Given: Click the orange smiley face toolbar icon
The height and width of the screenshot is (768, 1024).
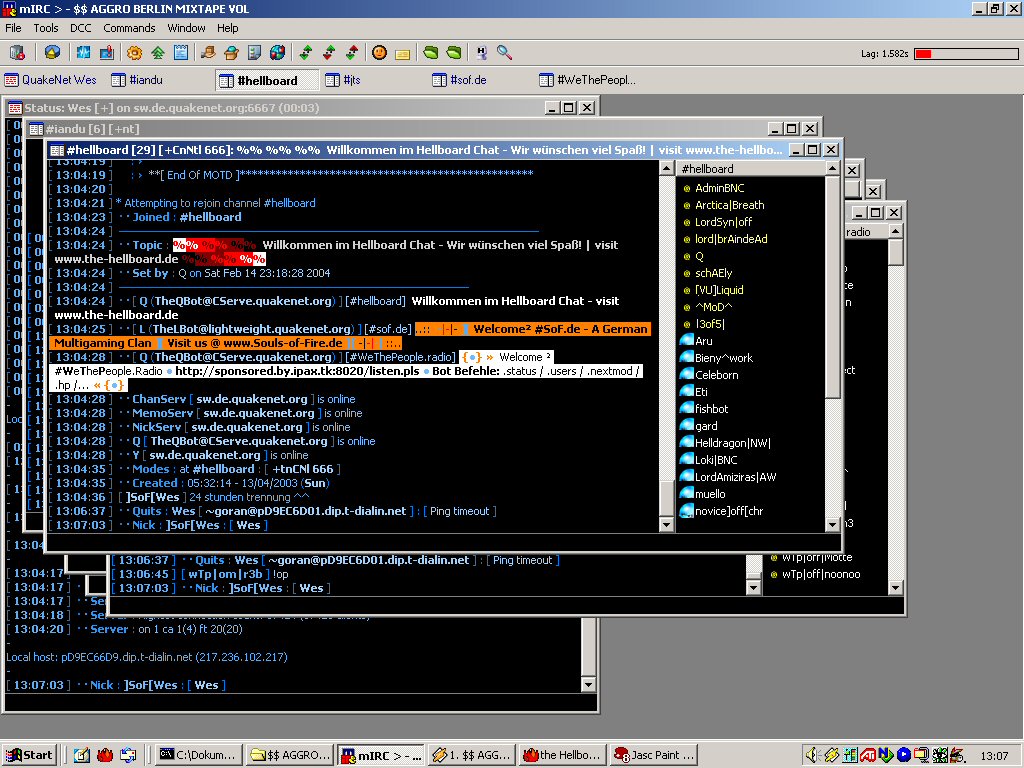Looking at the screenshot, I should point(380,52).
